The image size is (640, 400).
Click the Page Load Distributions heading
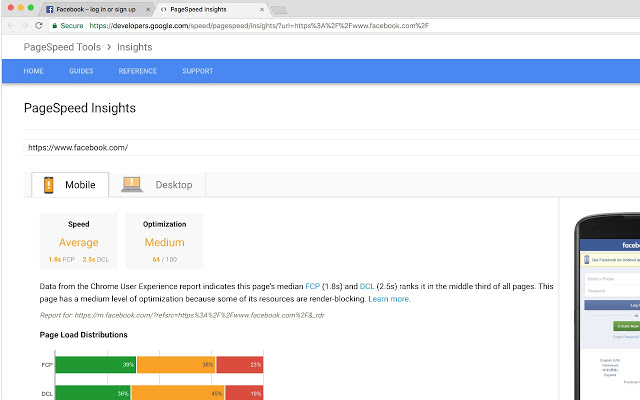pos(83,335)
